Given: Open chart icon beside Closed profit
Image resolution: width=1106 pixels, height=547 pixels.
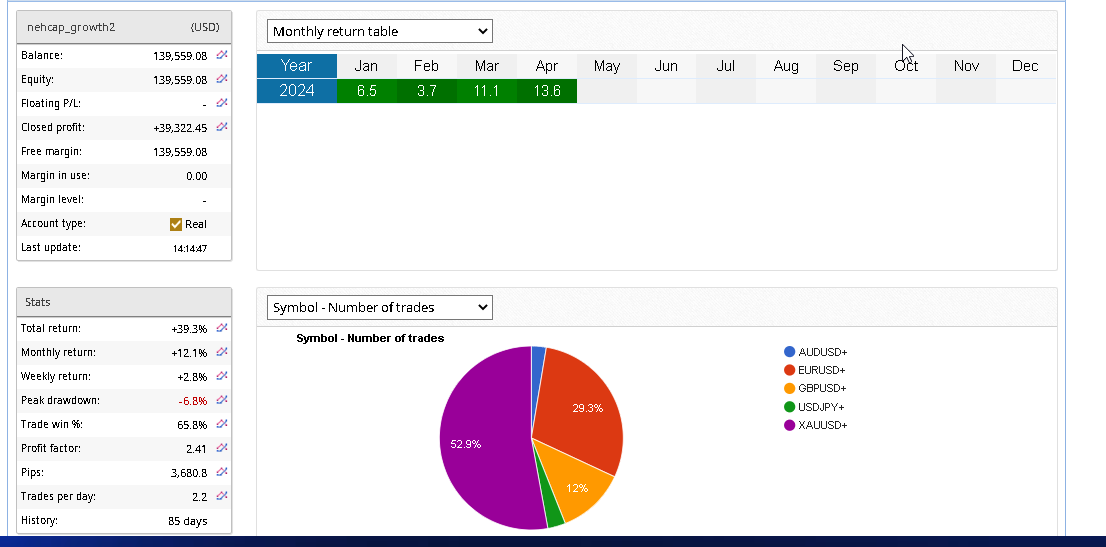Looking at the screenshot, I should 222,128.
